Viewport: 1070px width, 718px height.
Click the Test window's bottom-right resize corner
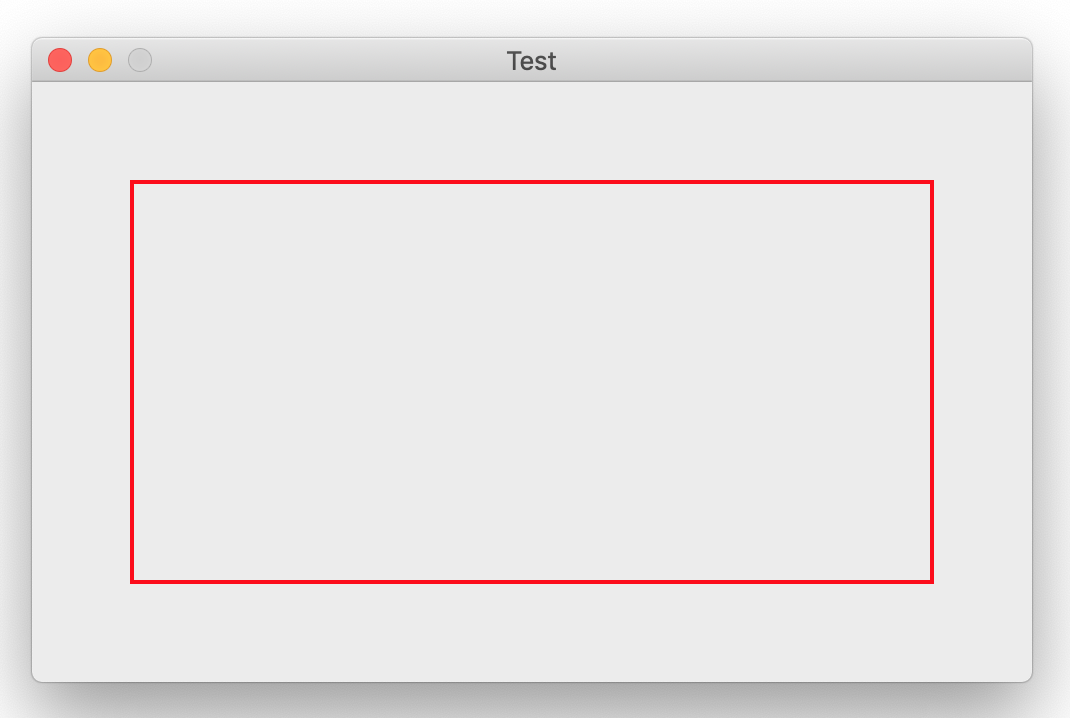click(1029, 679)
